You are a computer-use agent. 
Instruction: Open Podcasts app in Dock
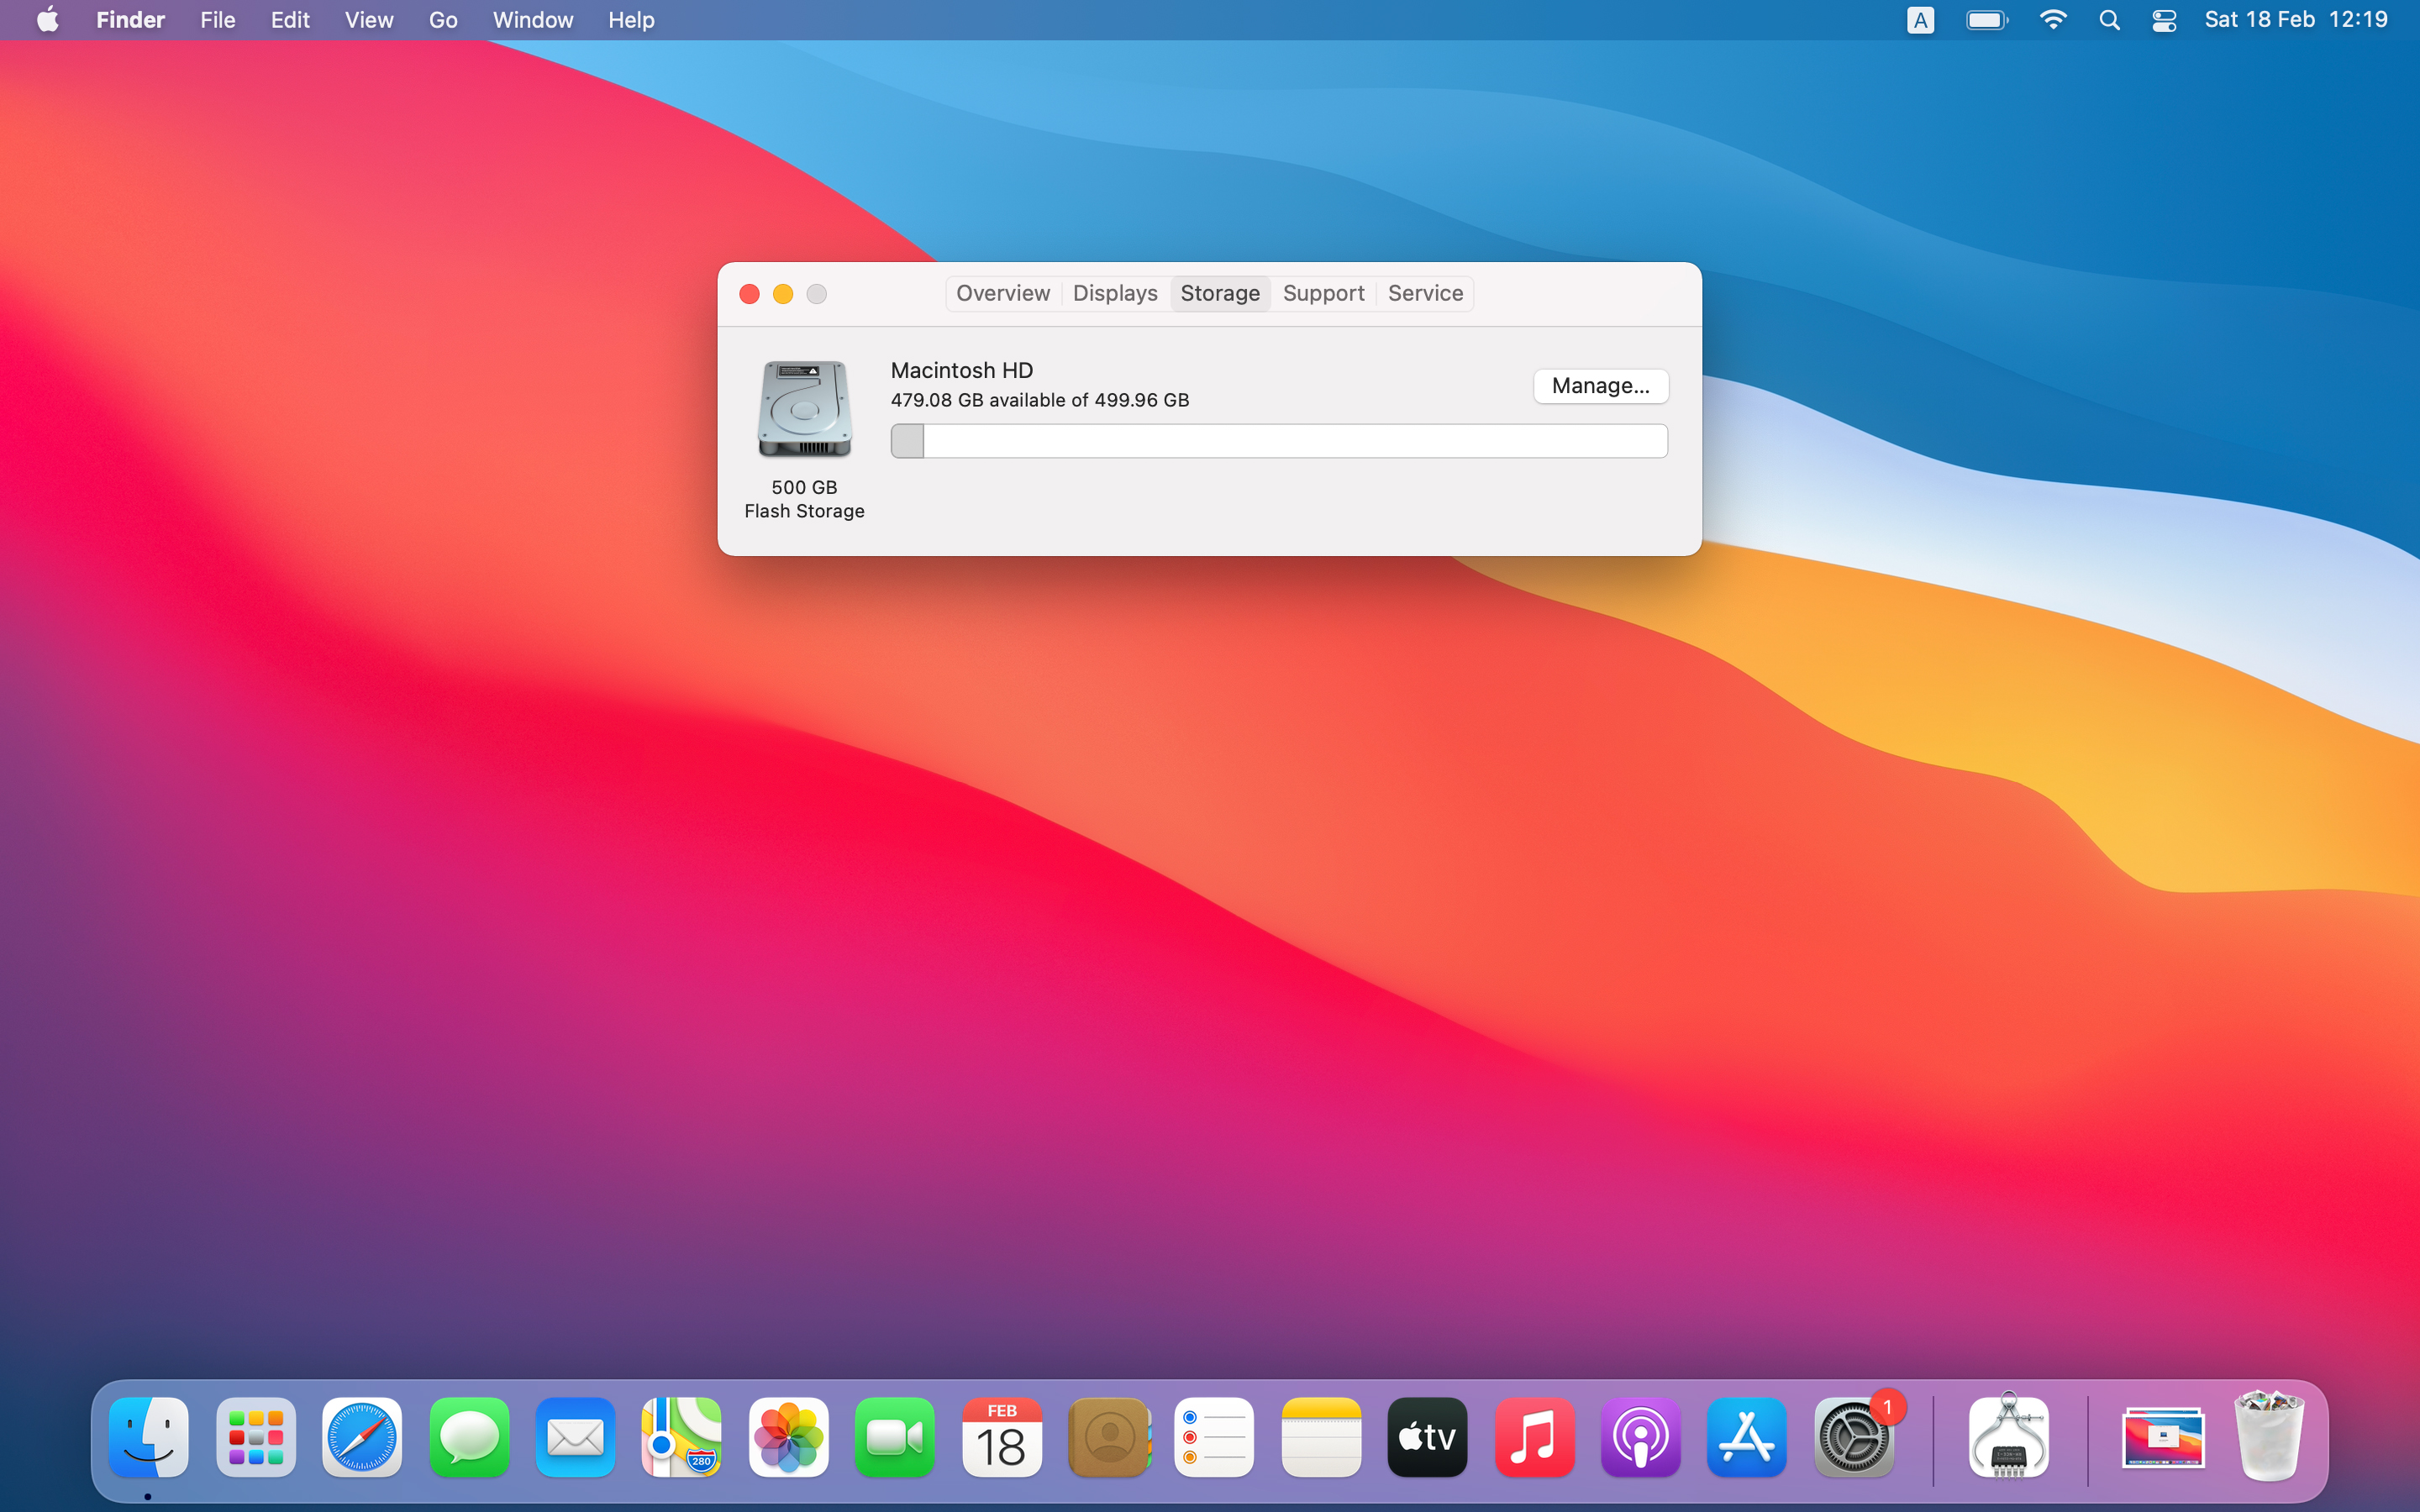click(1640, 1438)
